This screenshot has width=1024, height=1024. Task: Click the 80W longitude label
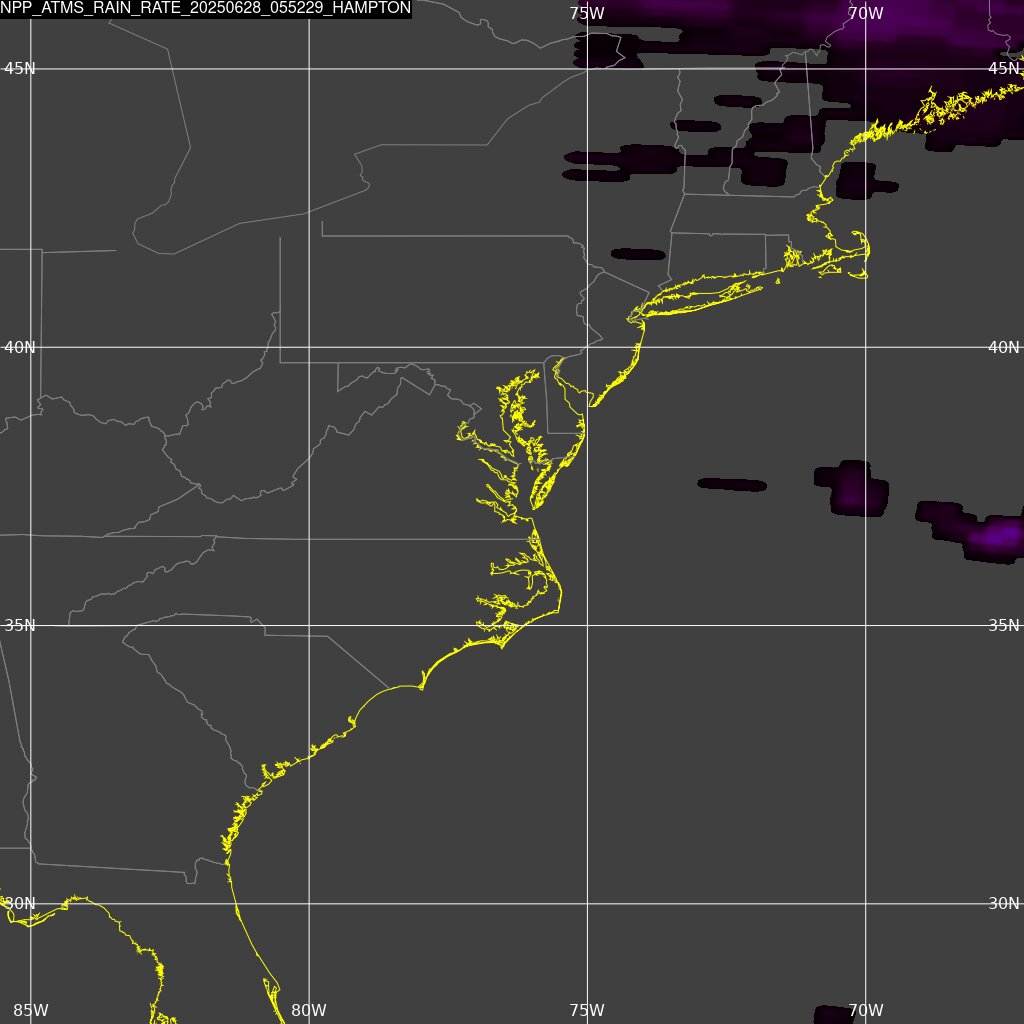pyautogui.click(x=309, y=1010)
